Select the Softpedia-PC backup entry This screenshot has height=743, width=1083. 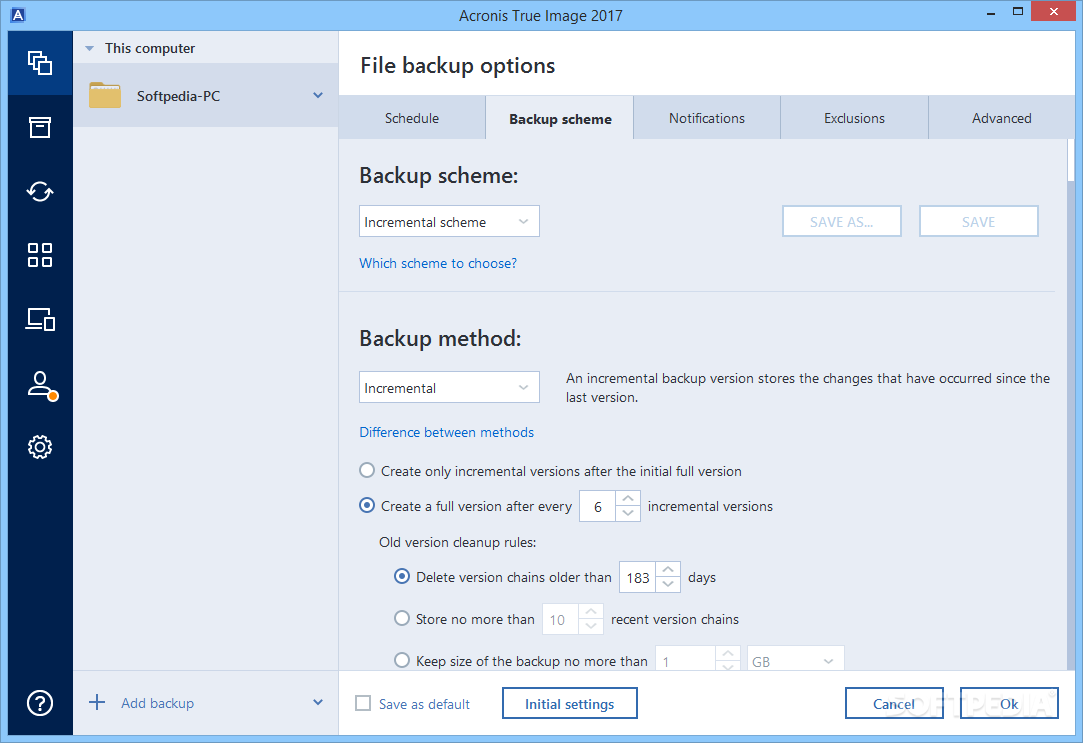click(x=206, y=95)
